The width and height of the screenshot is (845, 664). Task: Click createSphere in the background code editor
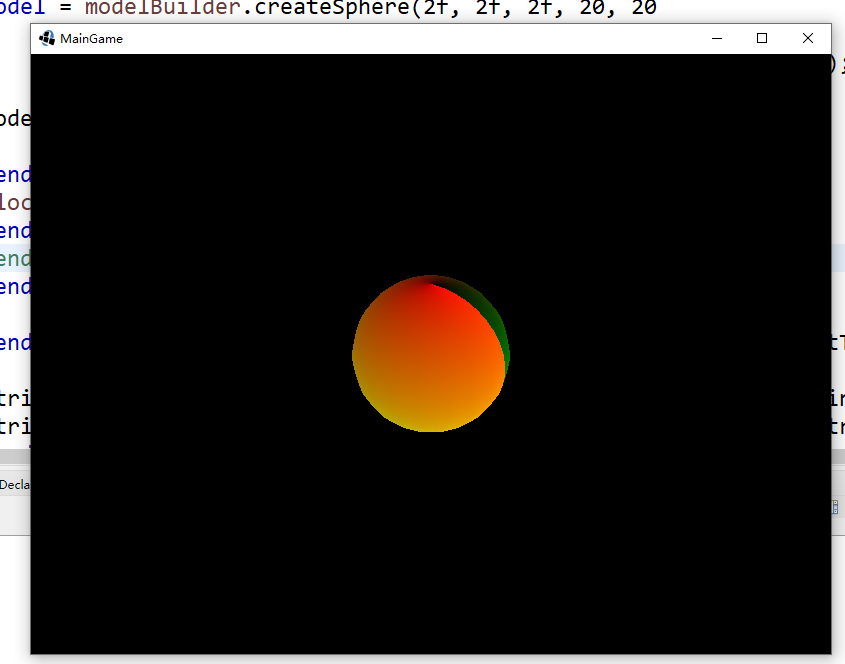(333, 8)
